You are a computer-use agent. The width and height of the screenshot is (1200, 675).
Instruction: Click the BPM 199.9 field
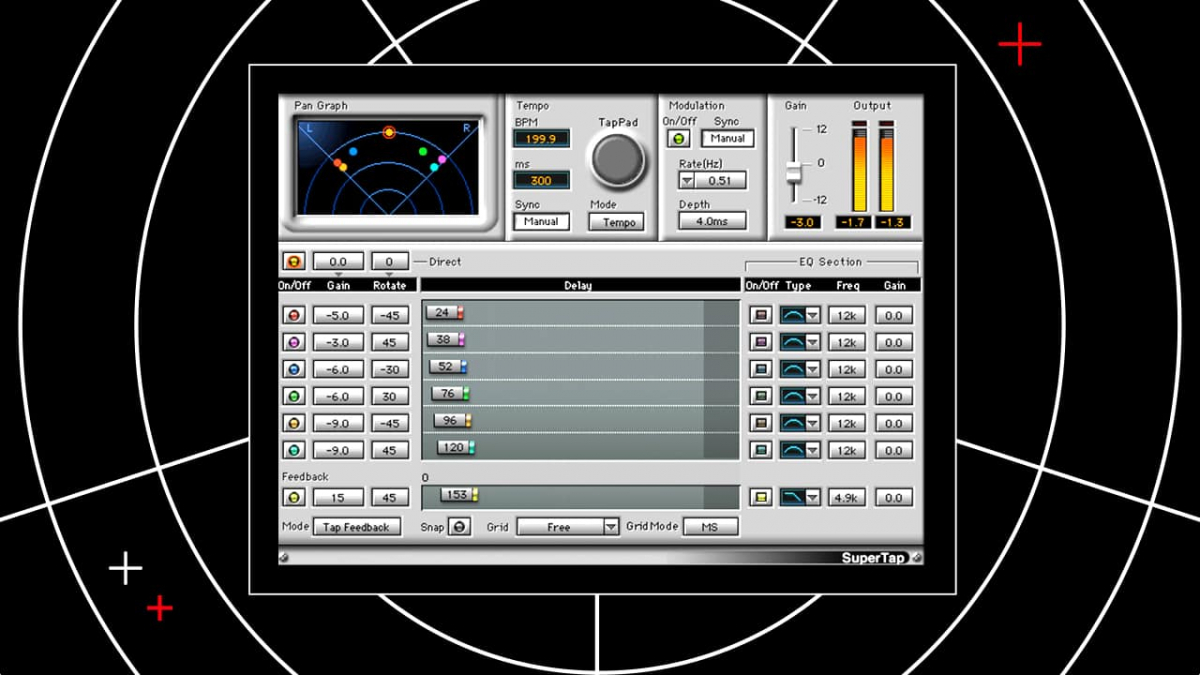coord(542,139)
